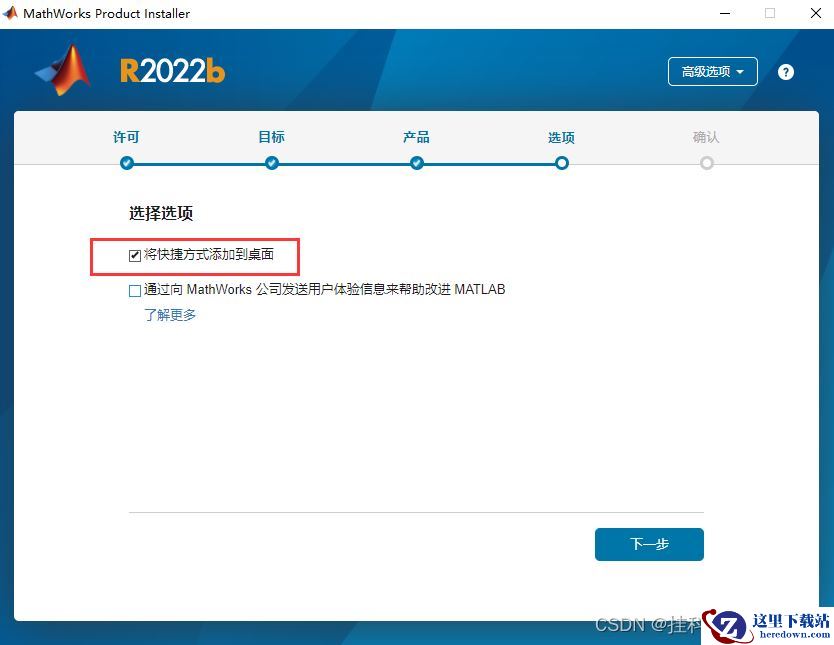Click the maximize window button

click(x=770, y=13)
